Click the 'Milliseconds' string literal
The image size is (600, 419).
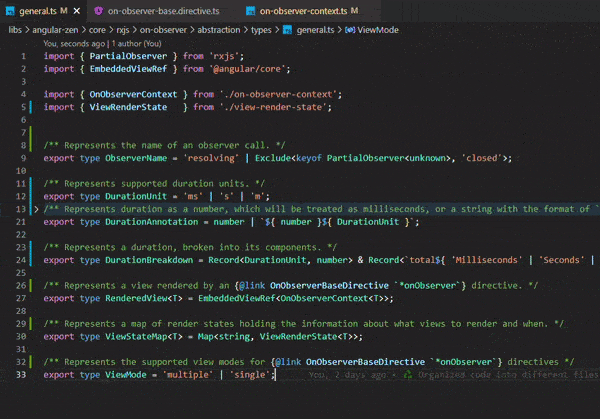point(486,260)
